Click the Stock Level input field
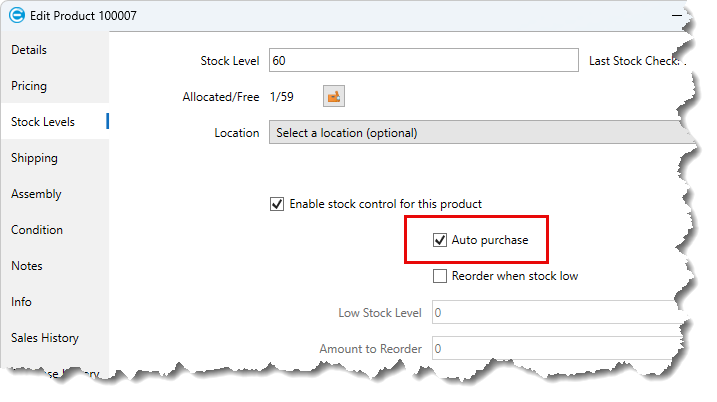The width and height of the screenshot is (717, 402). click(422, 61)
